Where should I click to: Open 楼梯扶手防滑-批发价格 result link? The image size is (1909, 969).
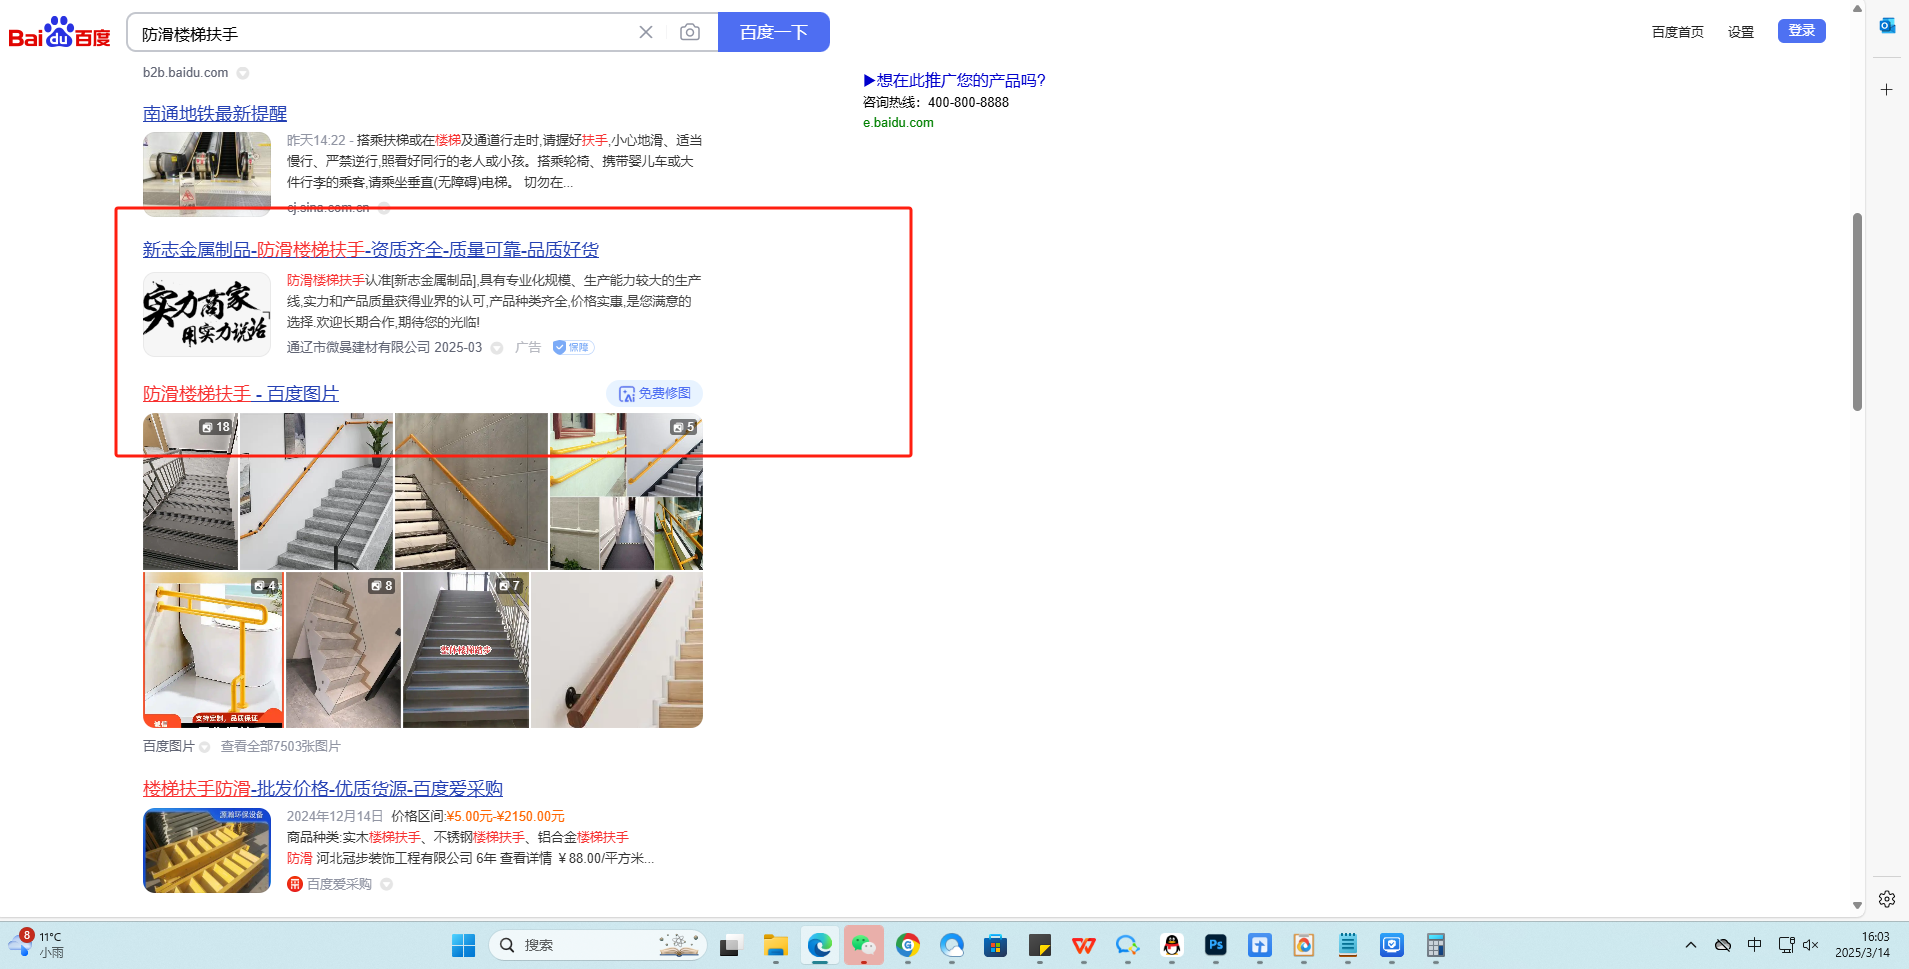coord(323,789)
